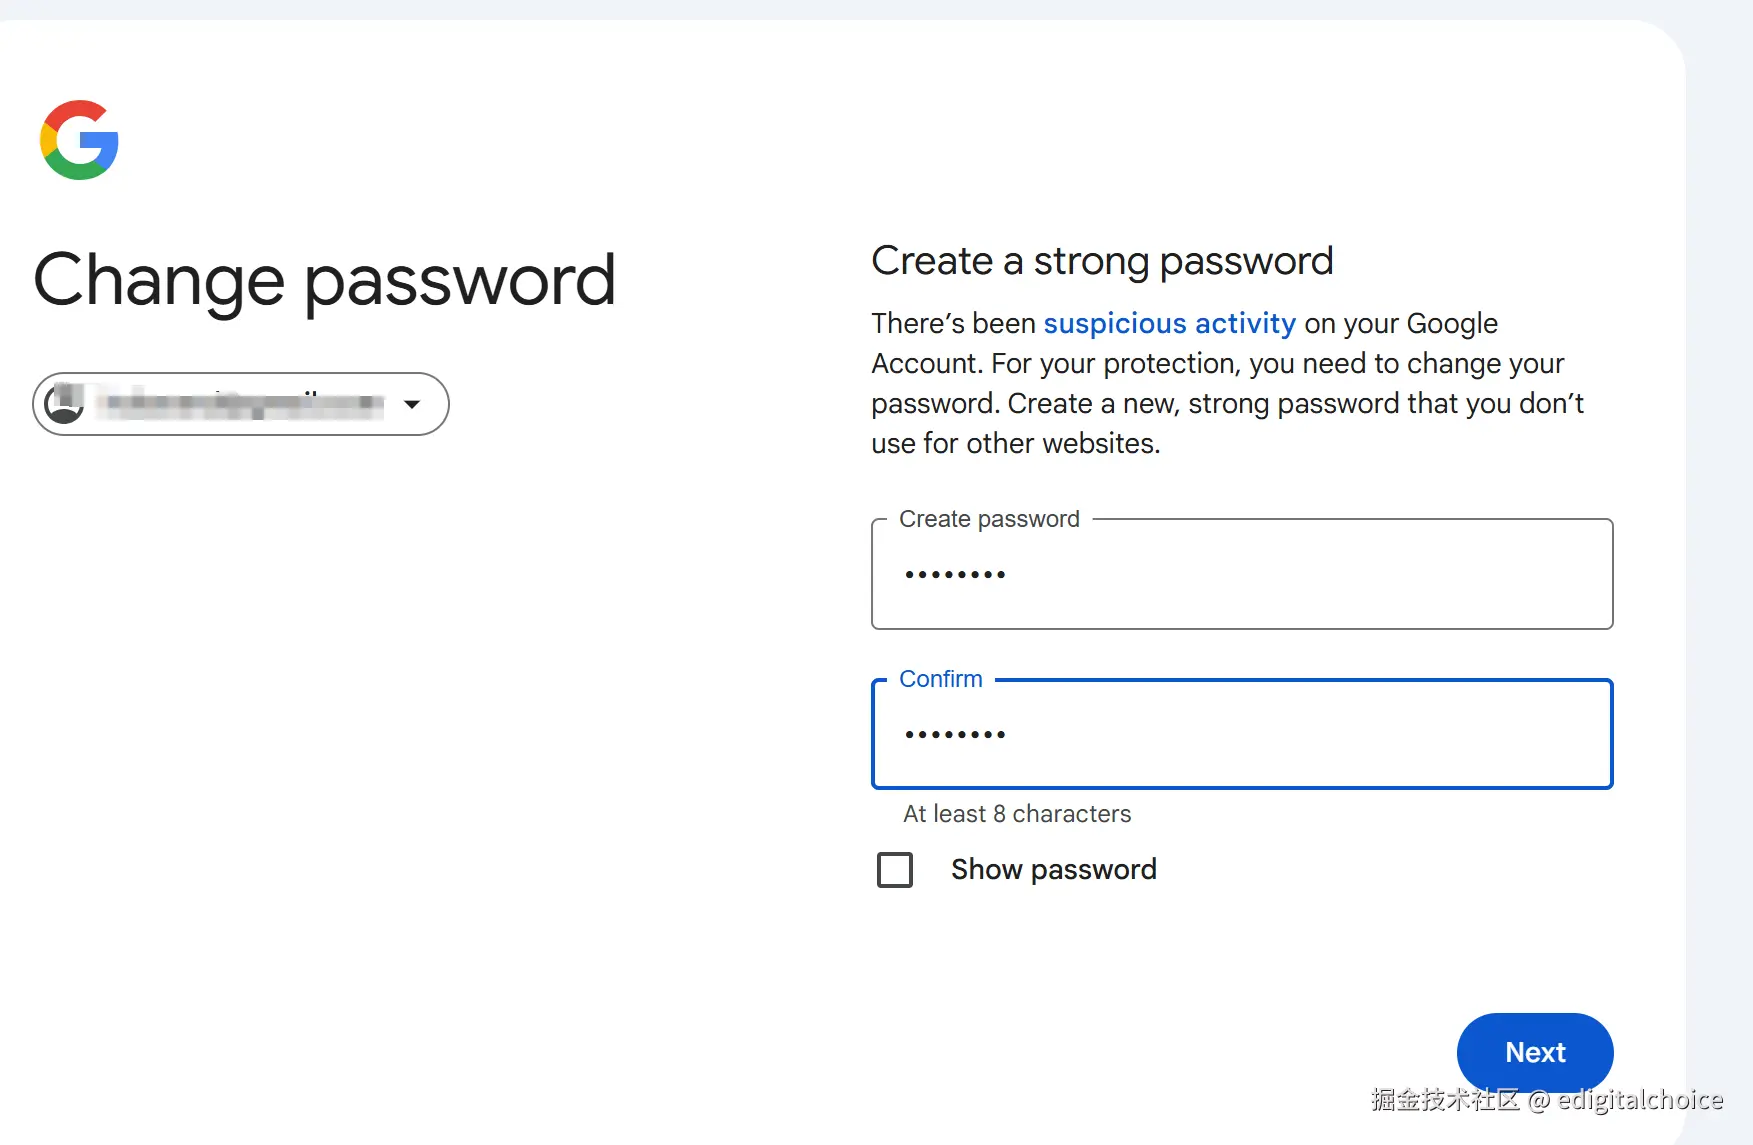Click the masked dots in Confirm field

click(955, 735)
